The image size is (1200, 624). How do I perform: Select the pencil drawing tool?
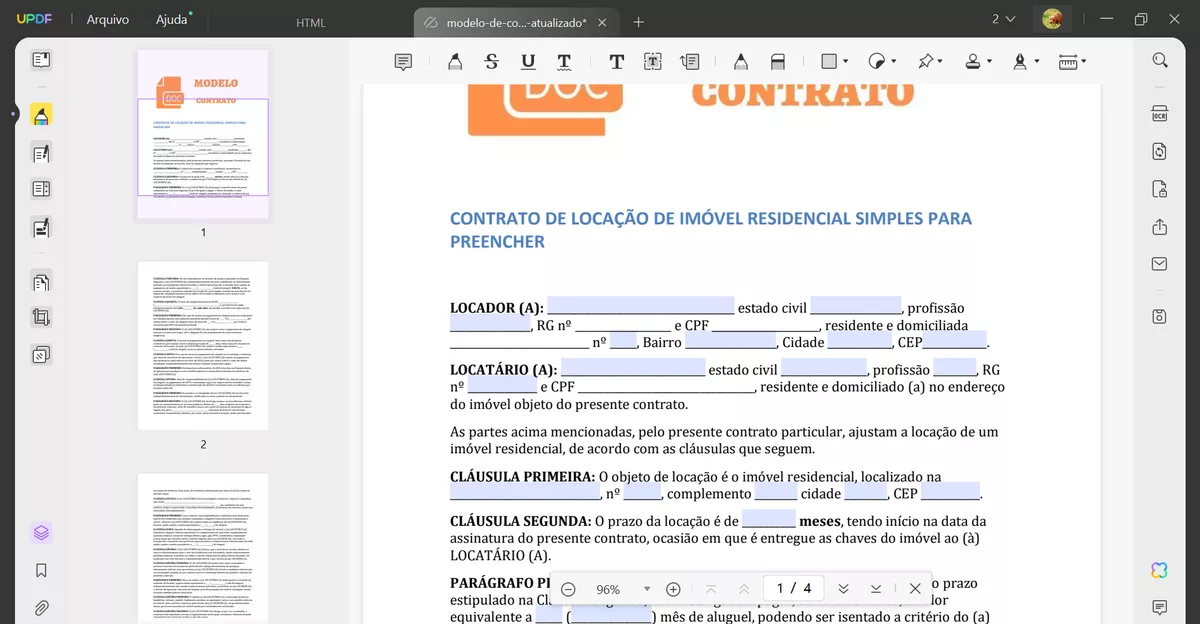(x=741, y=61)
